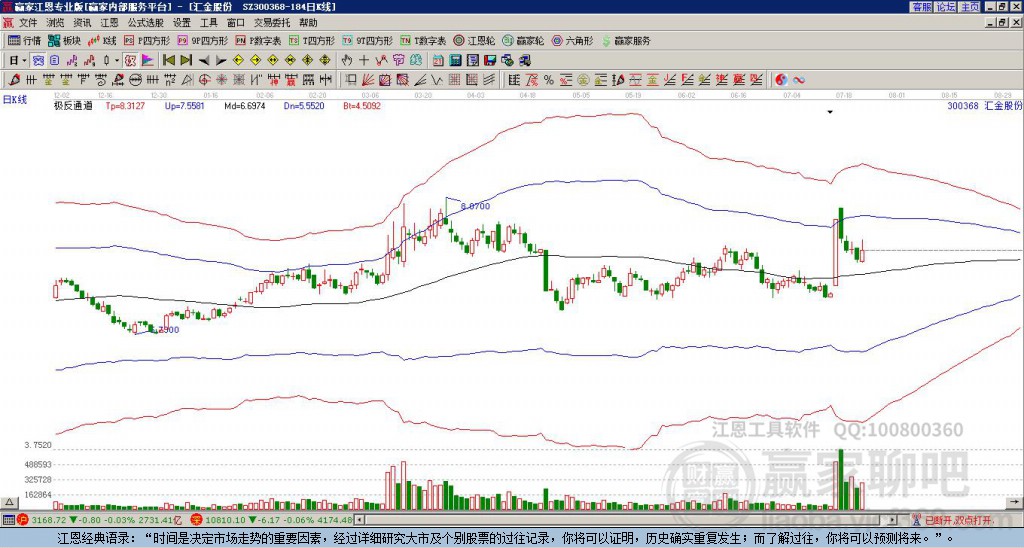Click the blue infinity symbol icon
The image size is (1024, 548).
[x=799, y=79]
